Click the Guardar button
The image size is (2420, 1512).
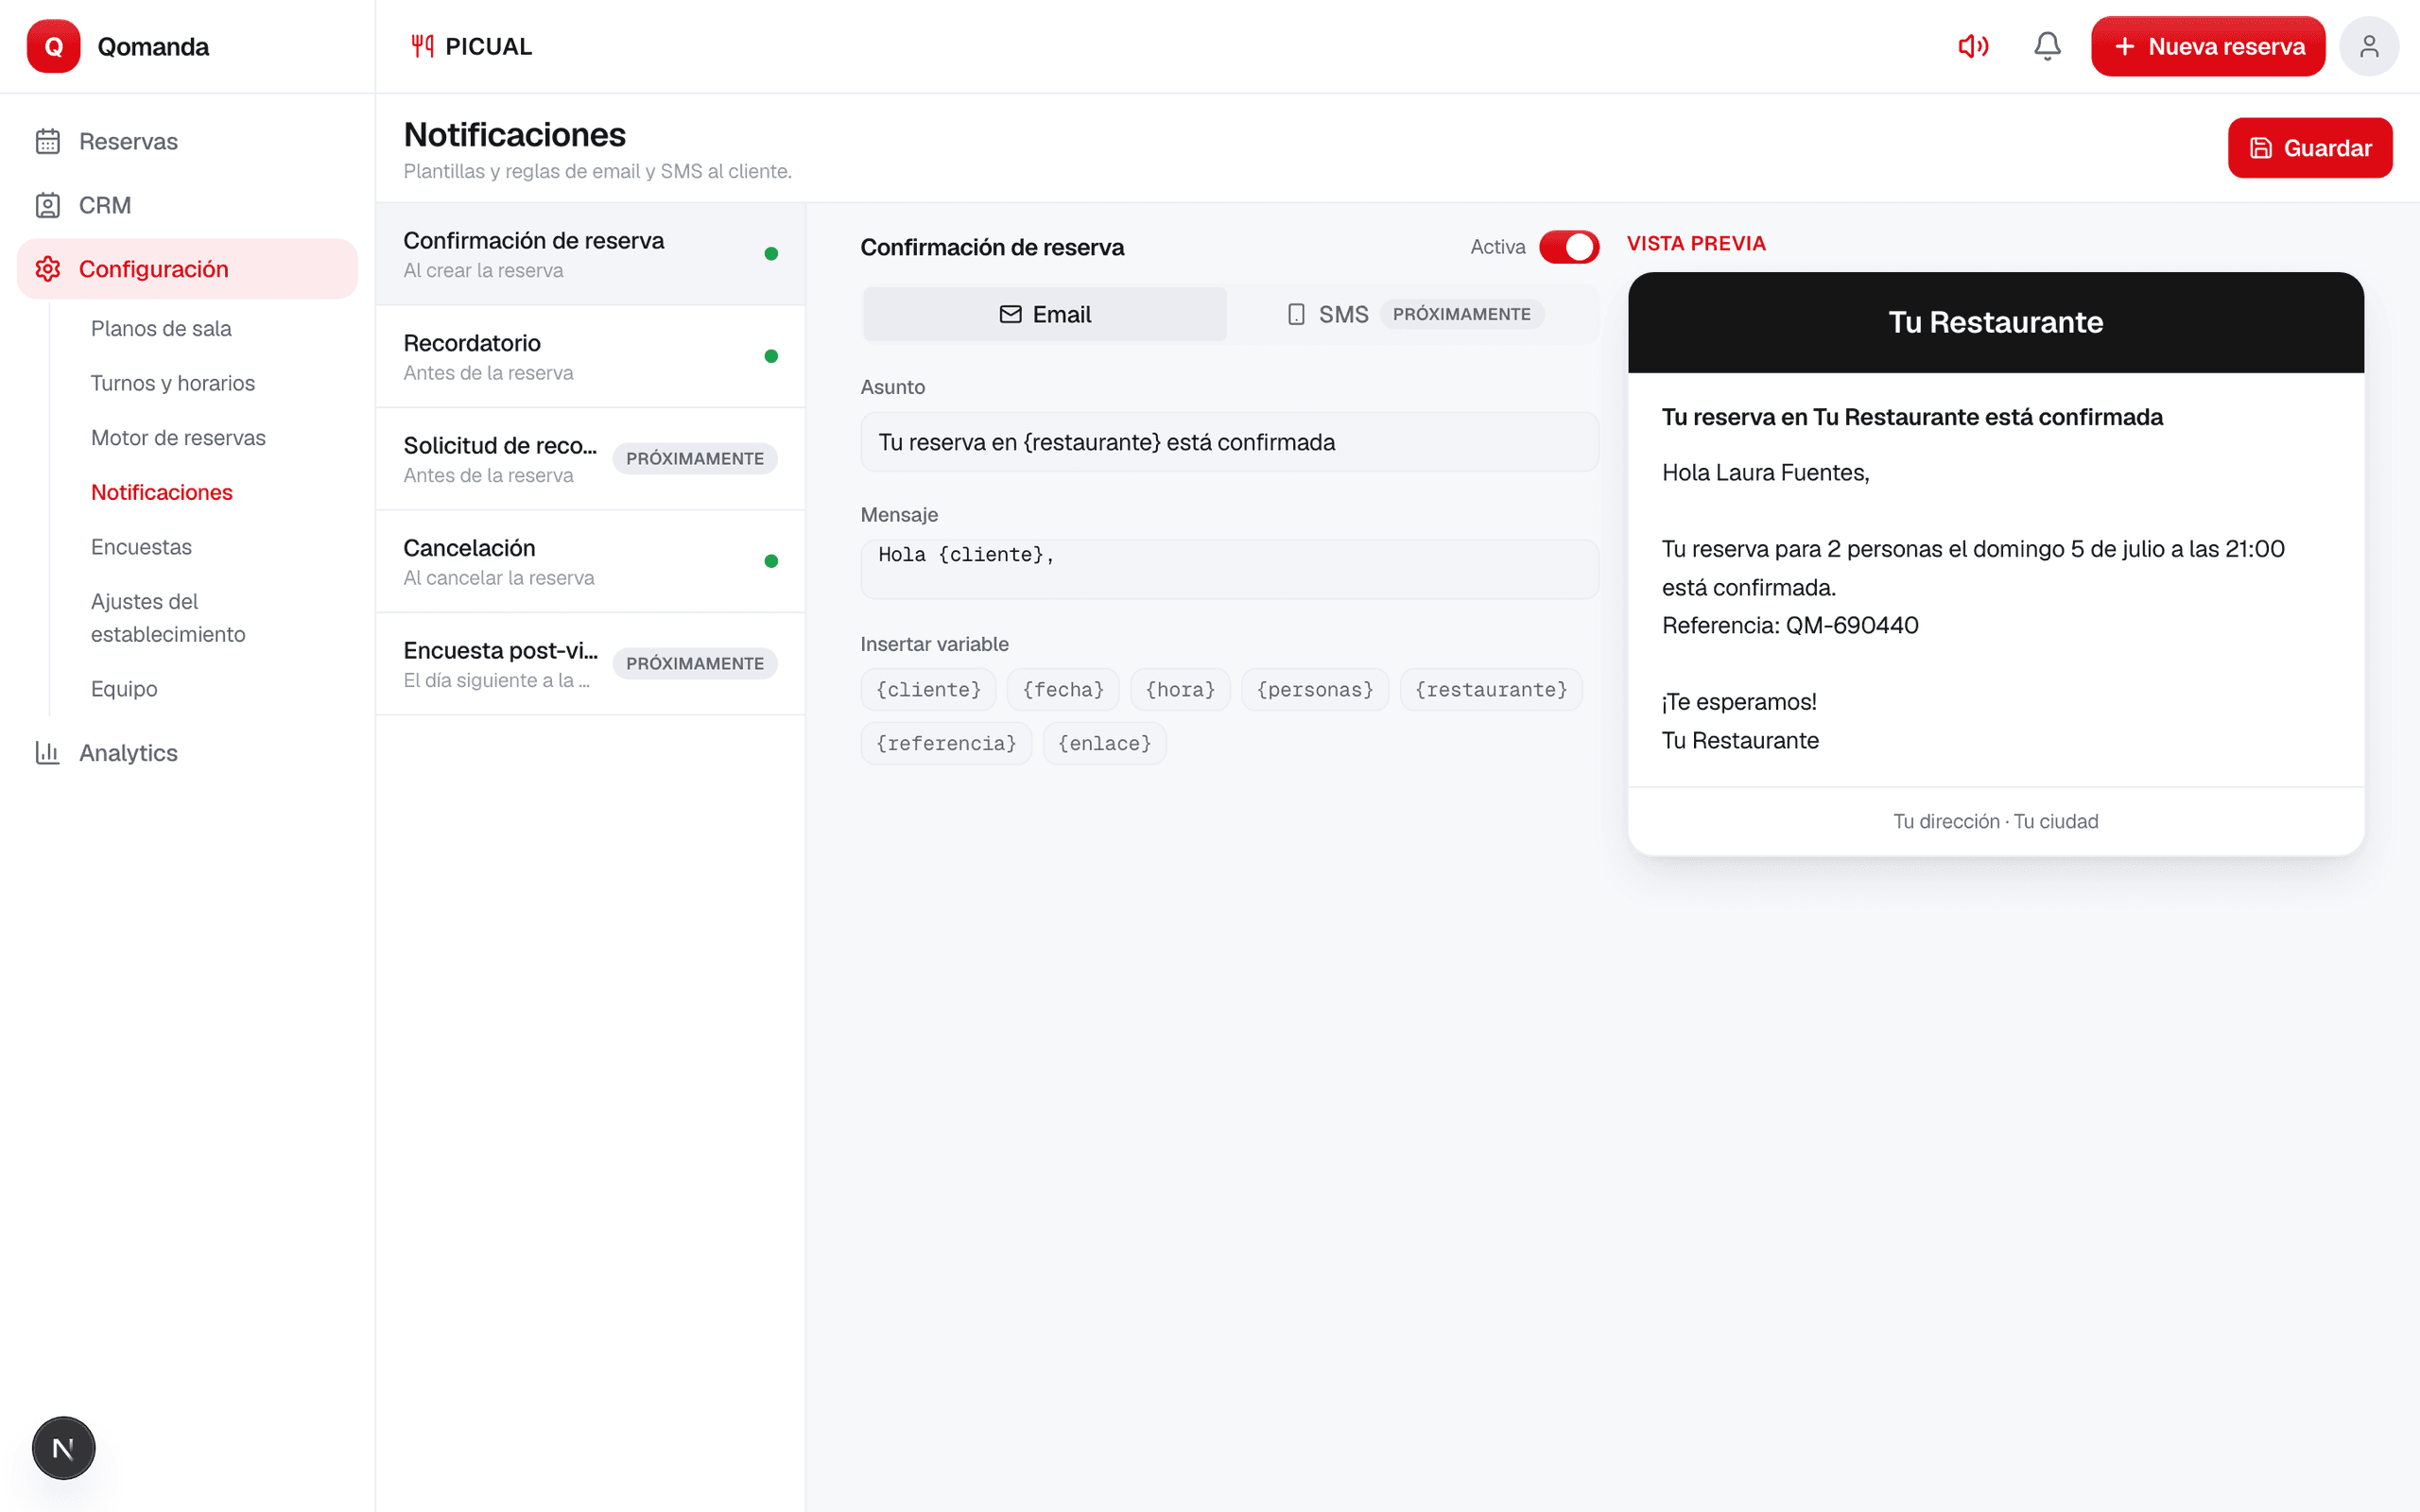point(2309,148)
